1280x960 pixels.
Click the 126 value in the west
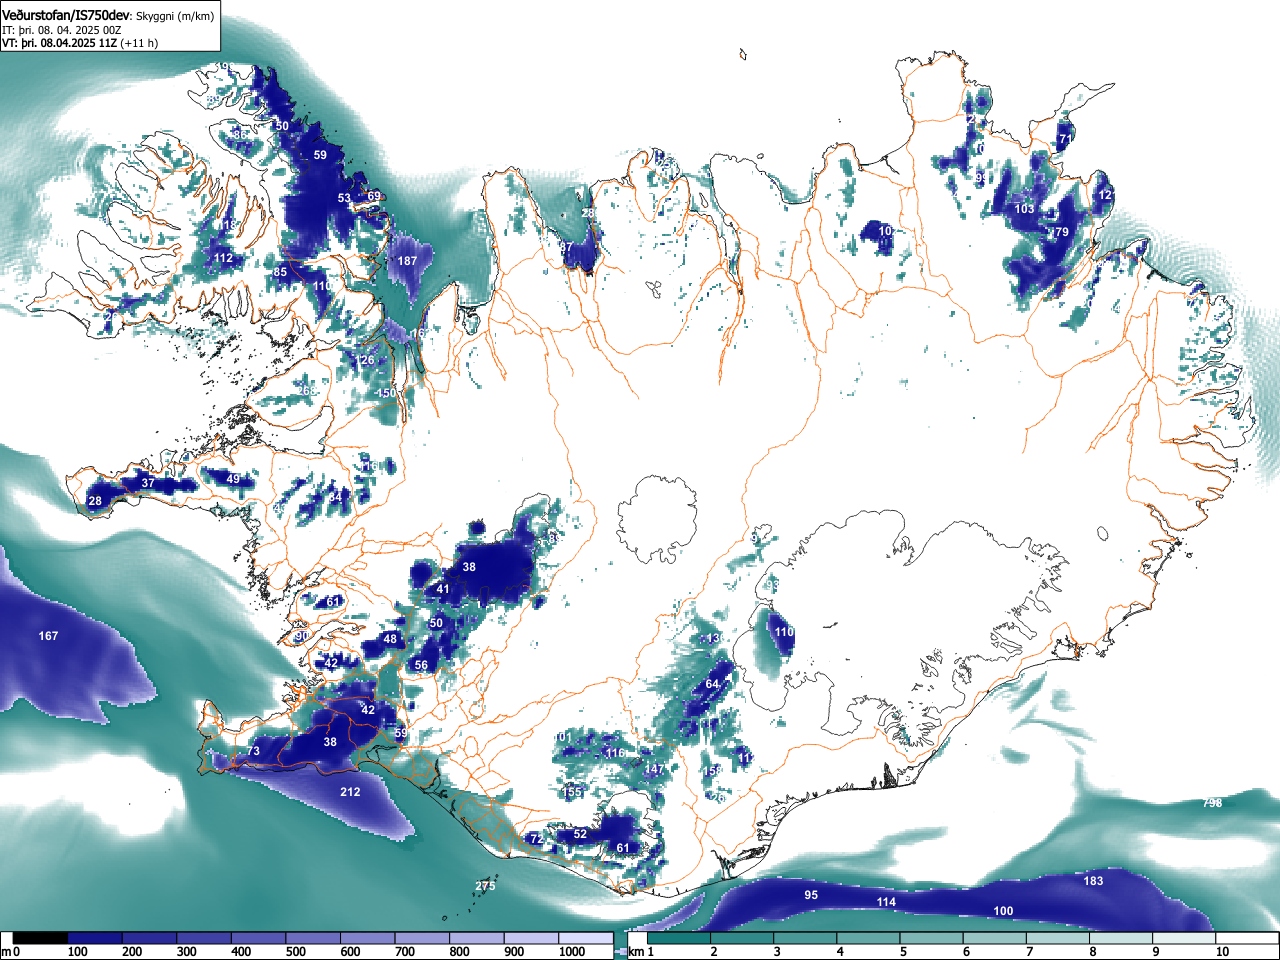(366, 360)
